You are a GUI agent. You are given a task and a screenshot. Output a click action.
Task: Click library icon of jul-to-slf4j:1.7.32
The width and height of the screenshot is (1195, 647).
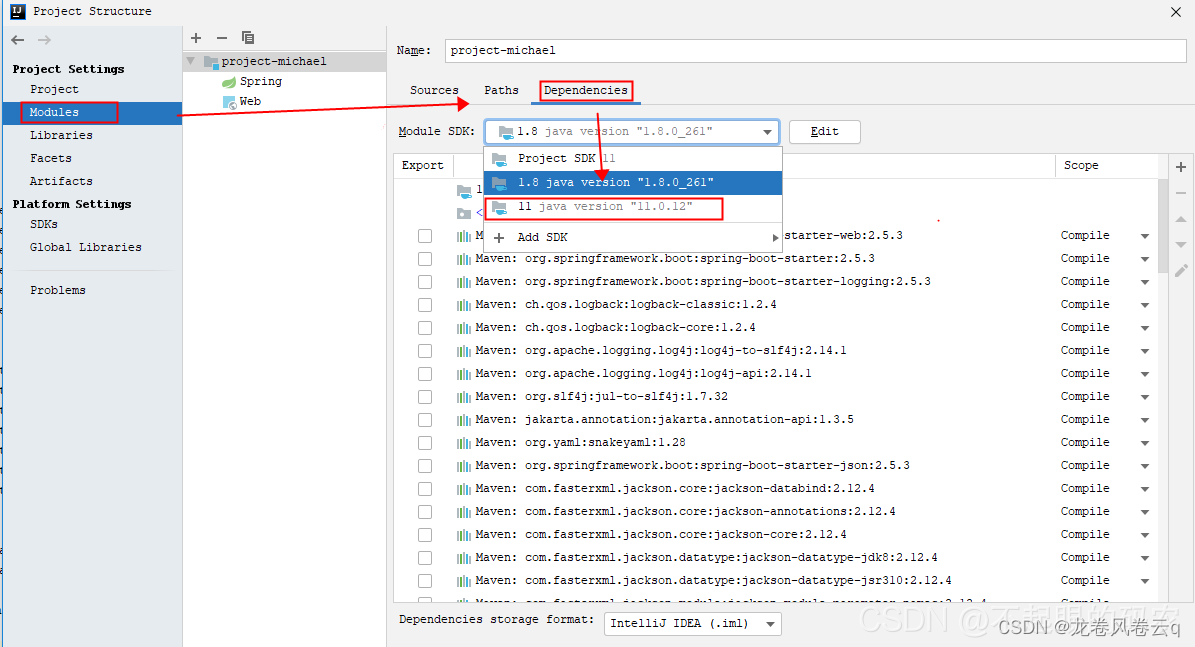click(463, 397)
